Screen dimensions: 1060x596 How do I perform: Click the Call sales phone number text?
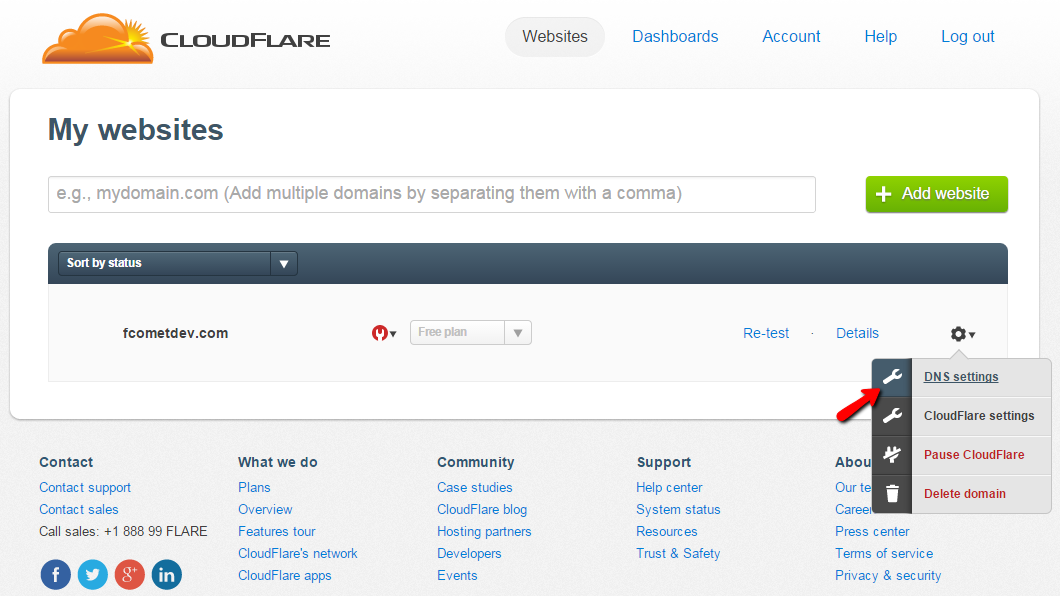(123, 531)
